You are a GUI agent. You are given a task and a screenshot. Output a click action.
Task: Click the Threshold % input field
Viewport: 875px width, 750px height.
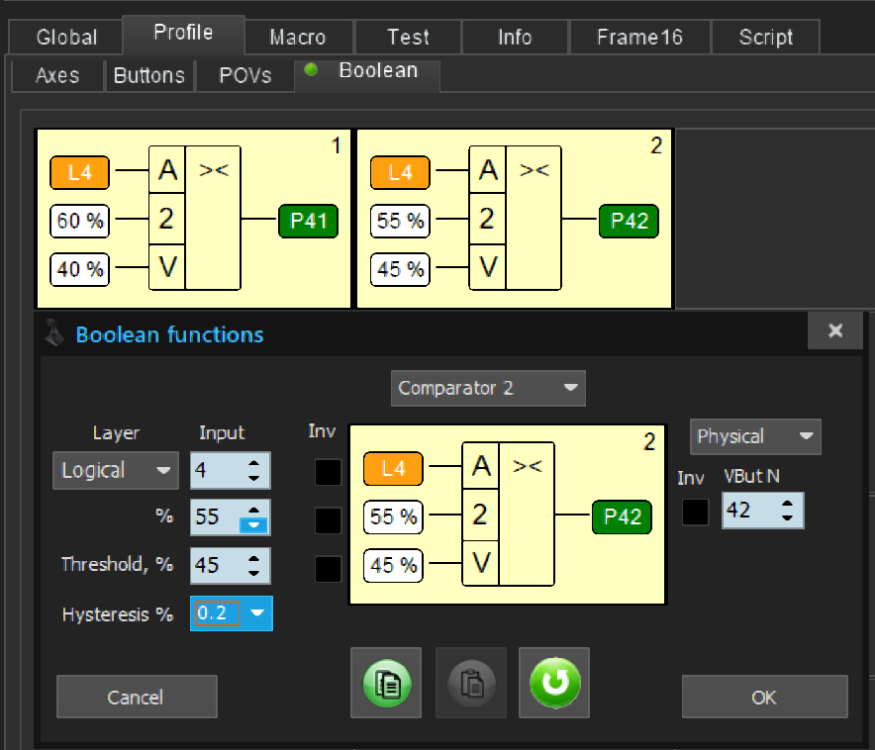point(219,565)
